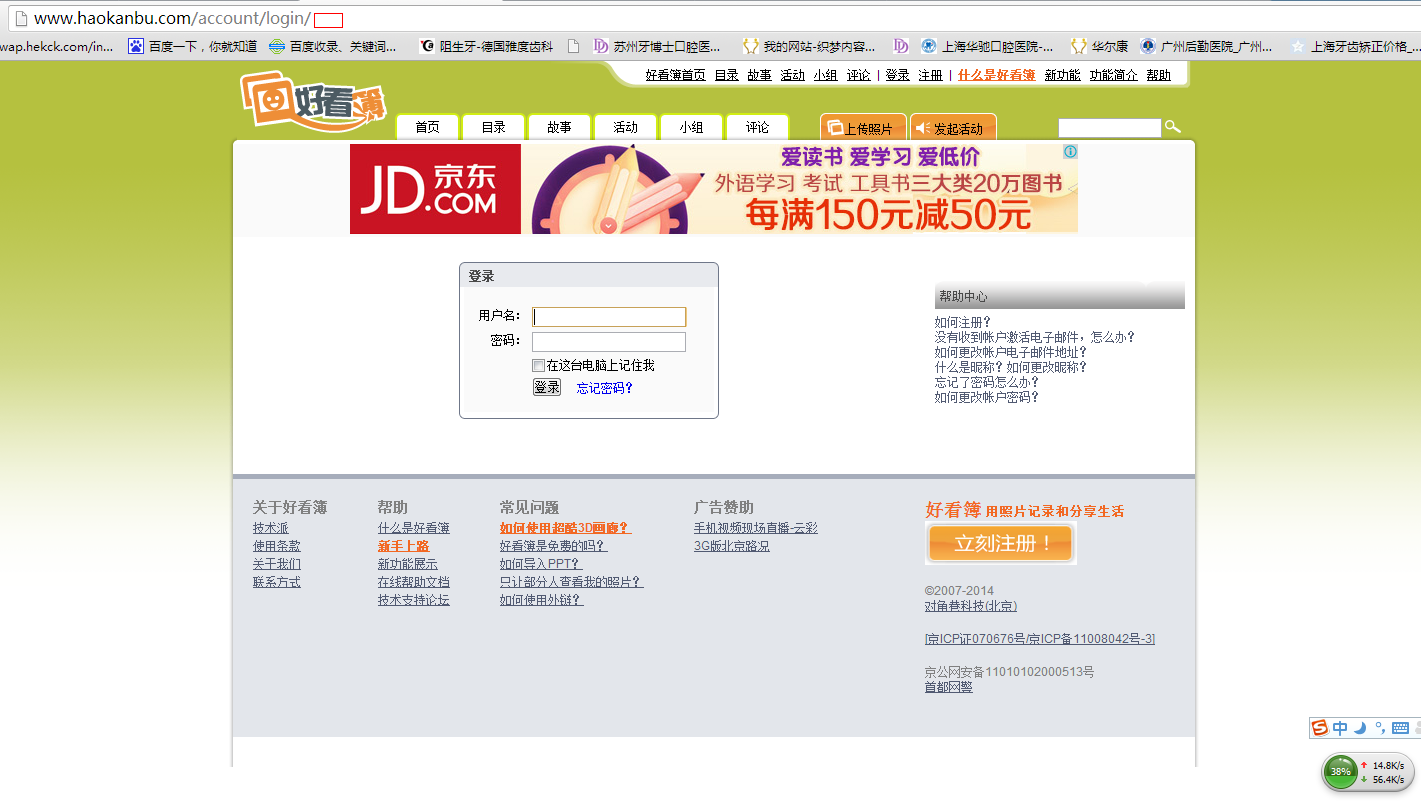Click into the 密码 password field
This screenshot has height=803, width=1421.
tap(609, 342)
